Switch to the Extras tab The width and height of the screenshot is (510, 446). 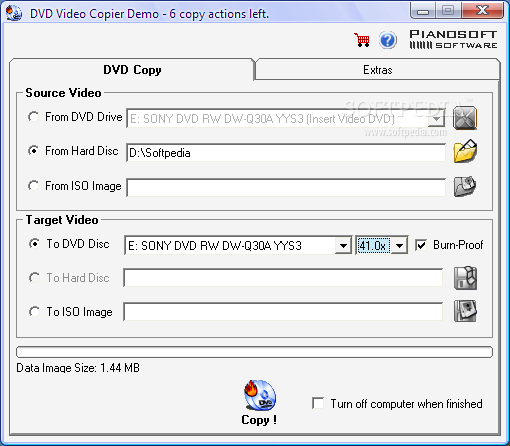click(378, 70)
